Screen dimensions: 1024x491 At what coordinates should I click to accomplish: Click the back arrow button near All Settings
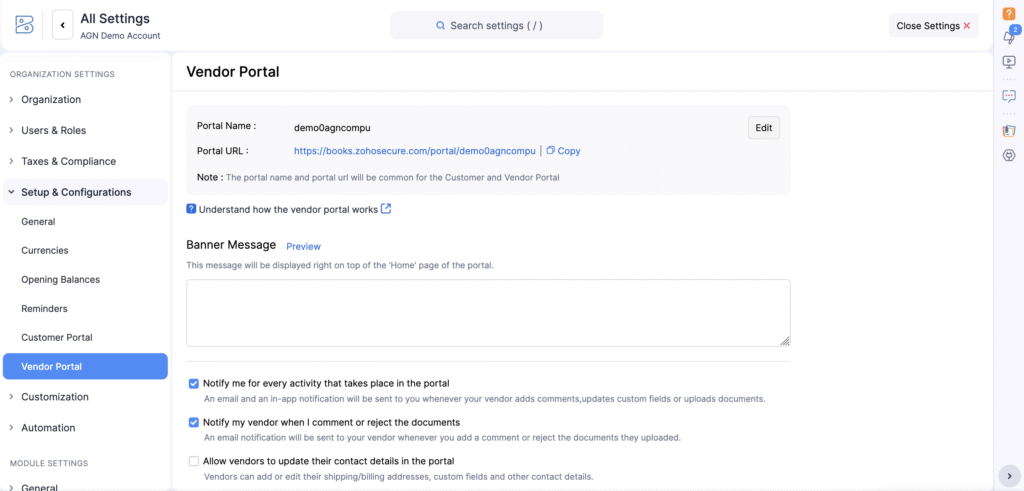coord(63,25)
